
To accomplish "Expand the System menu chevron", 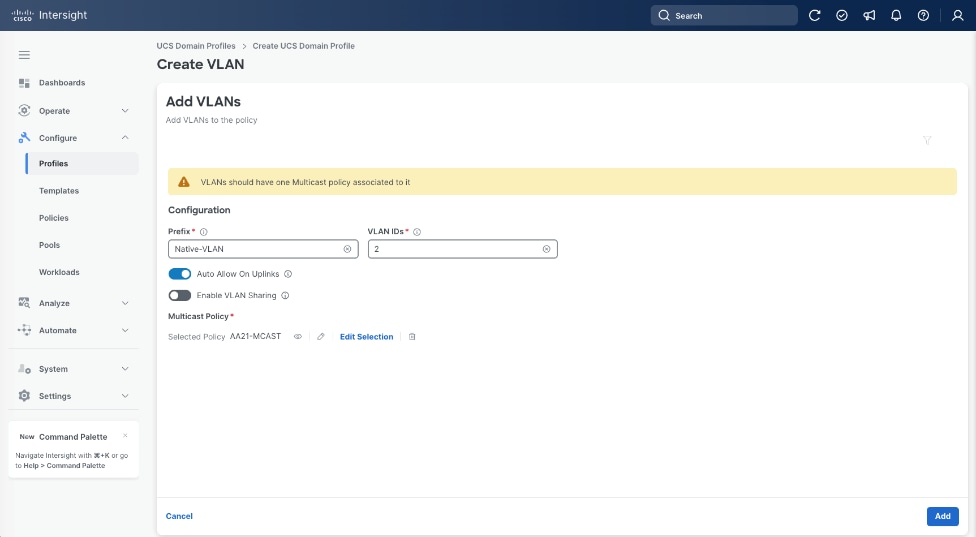I will (x=125, y=369).
